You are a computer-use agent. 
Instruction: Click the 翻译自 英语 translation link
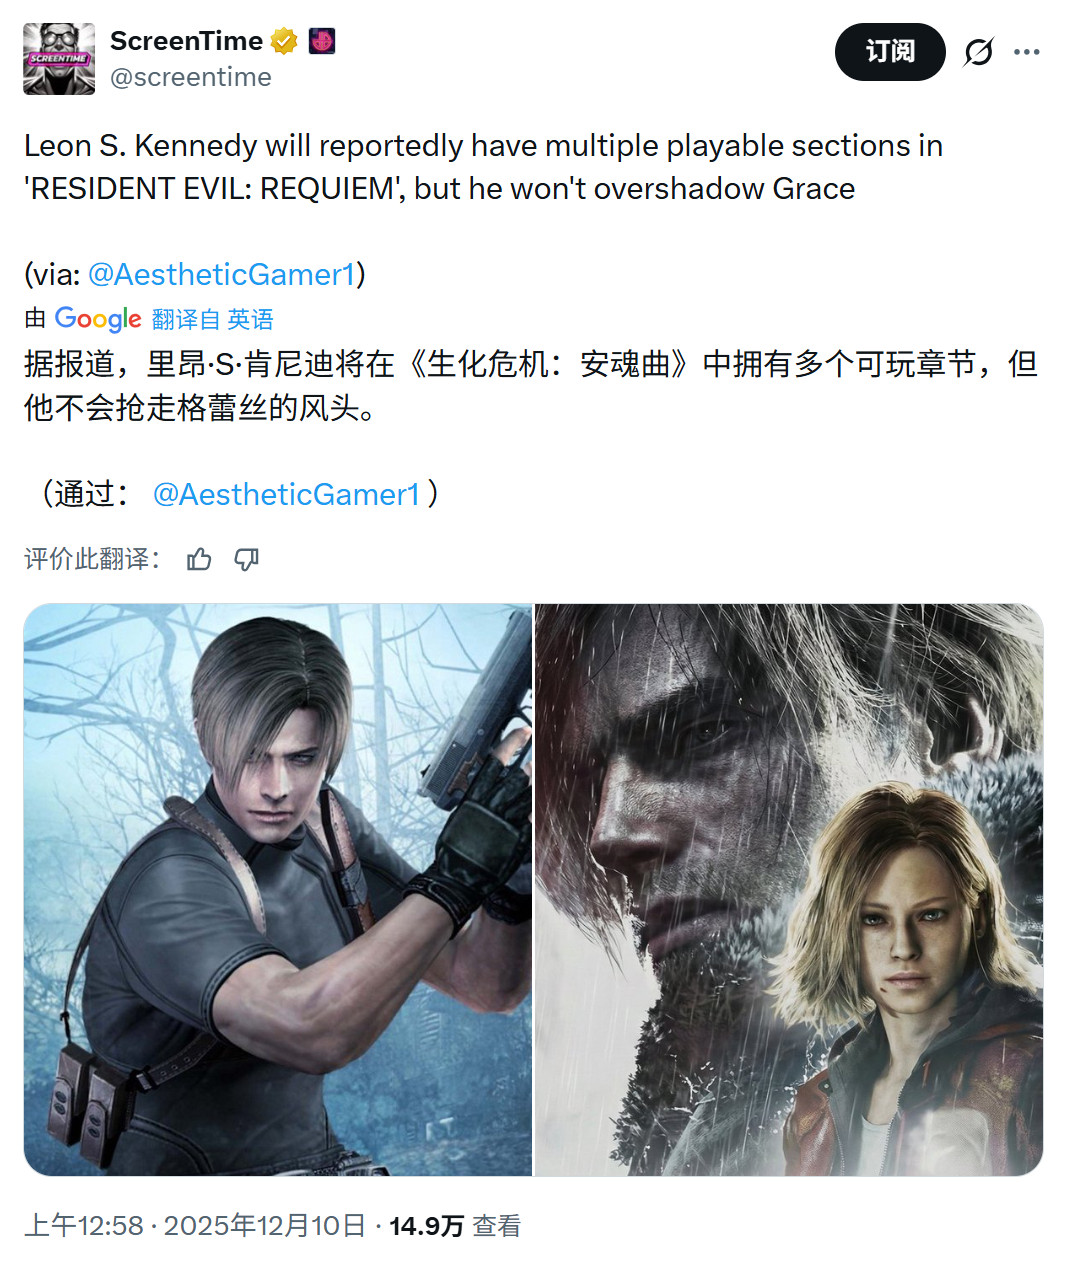pyautogui.click(x=213, y=319)
